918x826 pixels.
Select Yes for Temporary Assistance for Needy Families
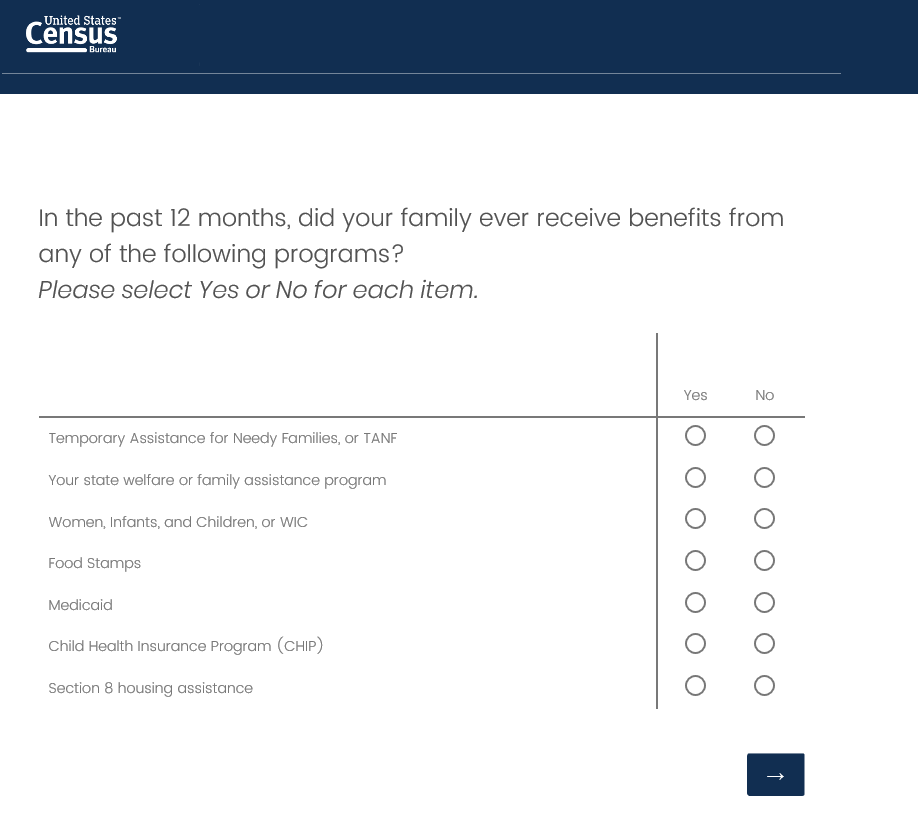pyautogui.click(x=696, y=436)
